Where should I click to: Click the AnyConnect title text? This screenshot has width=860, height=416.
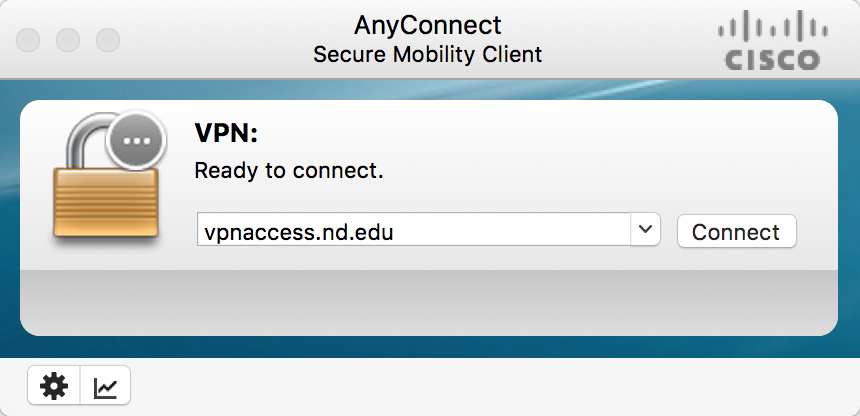click(428, 25)
